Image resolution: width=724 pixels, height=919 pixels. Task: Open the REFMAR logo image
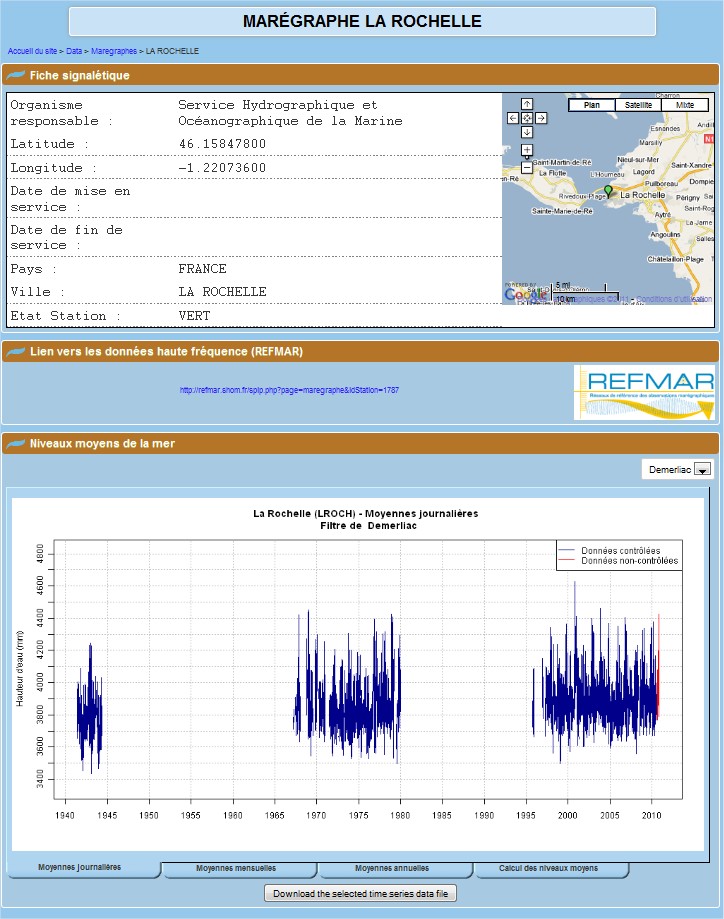click(644, 392)
